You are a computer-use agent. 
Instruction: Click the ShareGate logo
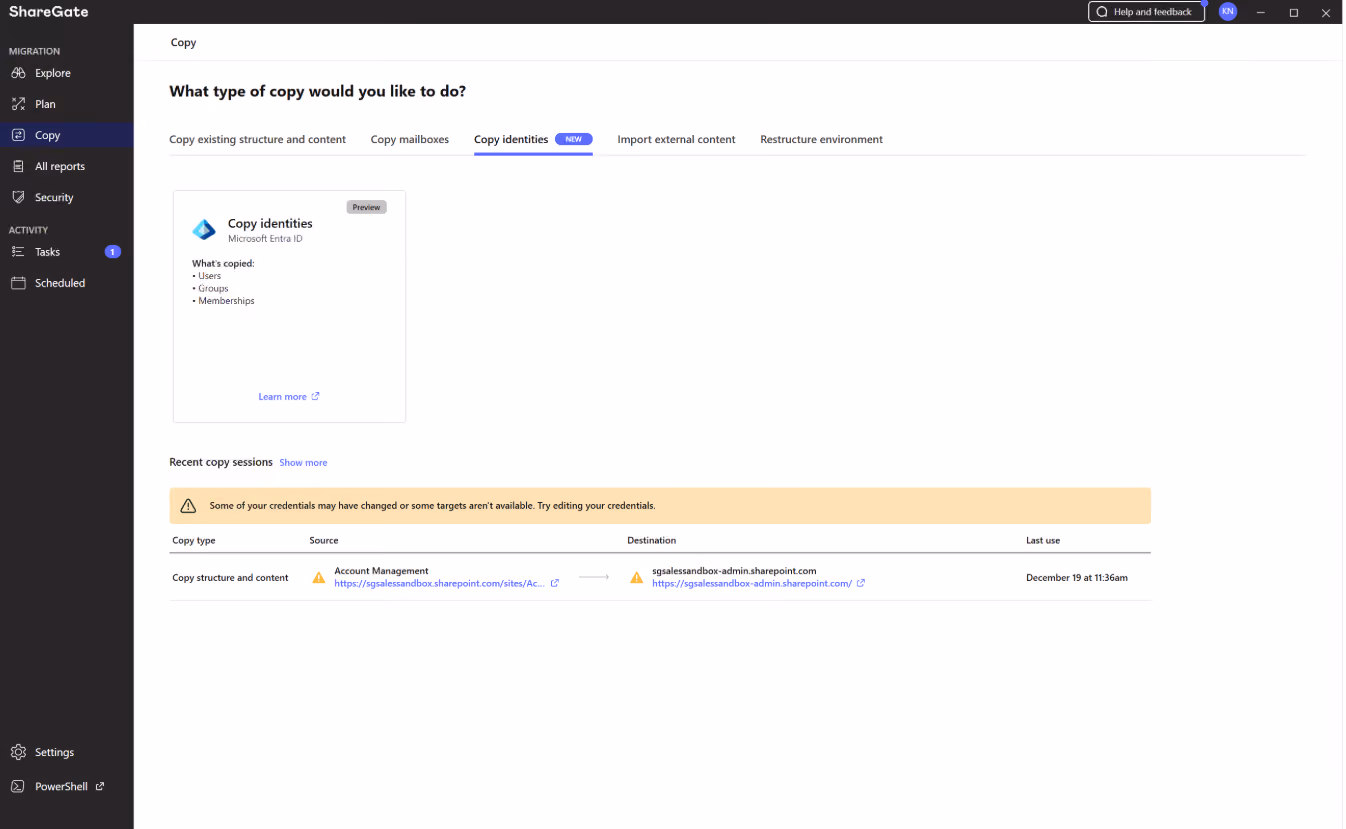click(x=49, y=12)
